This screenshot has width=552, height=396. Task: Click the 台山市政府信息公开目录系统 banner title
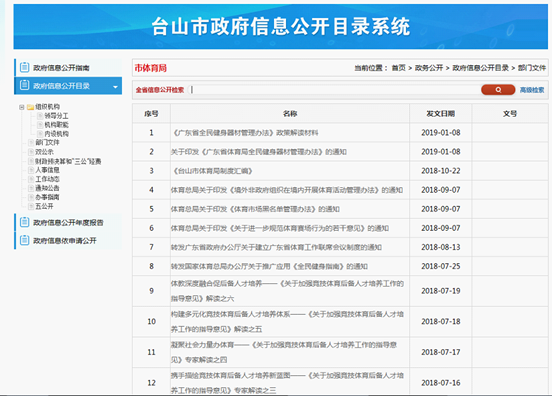tap(281, 26)
